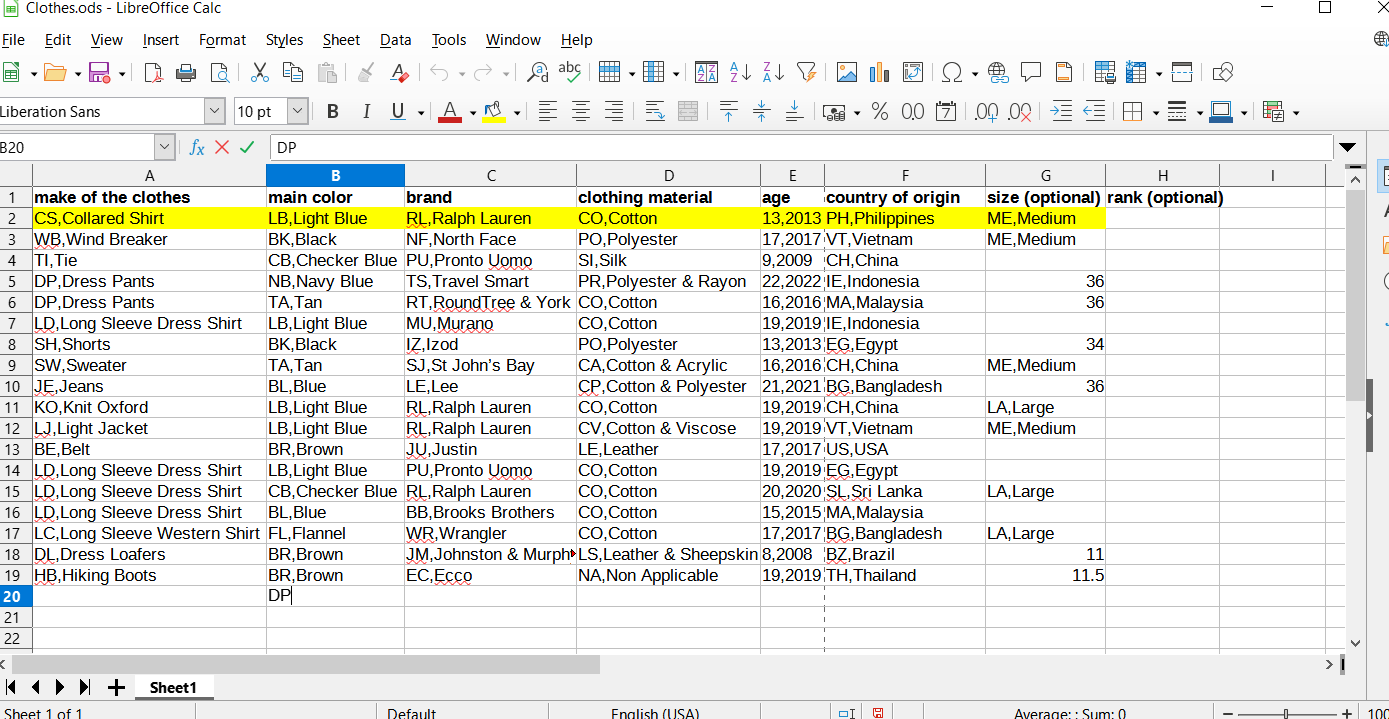Image resolution: width=1389 pixels, height=719 pixels.
Task: Format cell as percent
Action: click(880, 112)
